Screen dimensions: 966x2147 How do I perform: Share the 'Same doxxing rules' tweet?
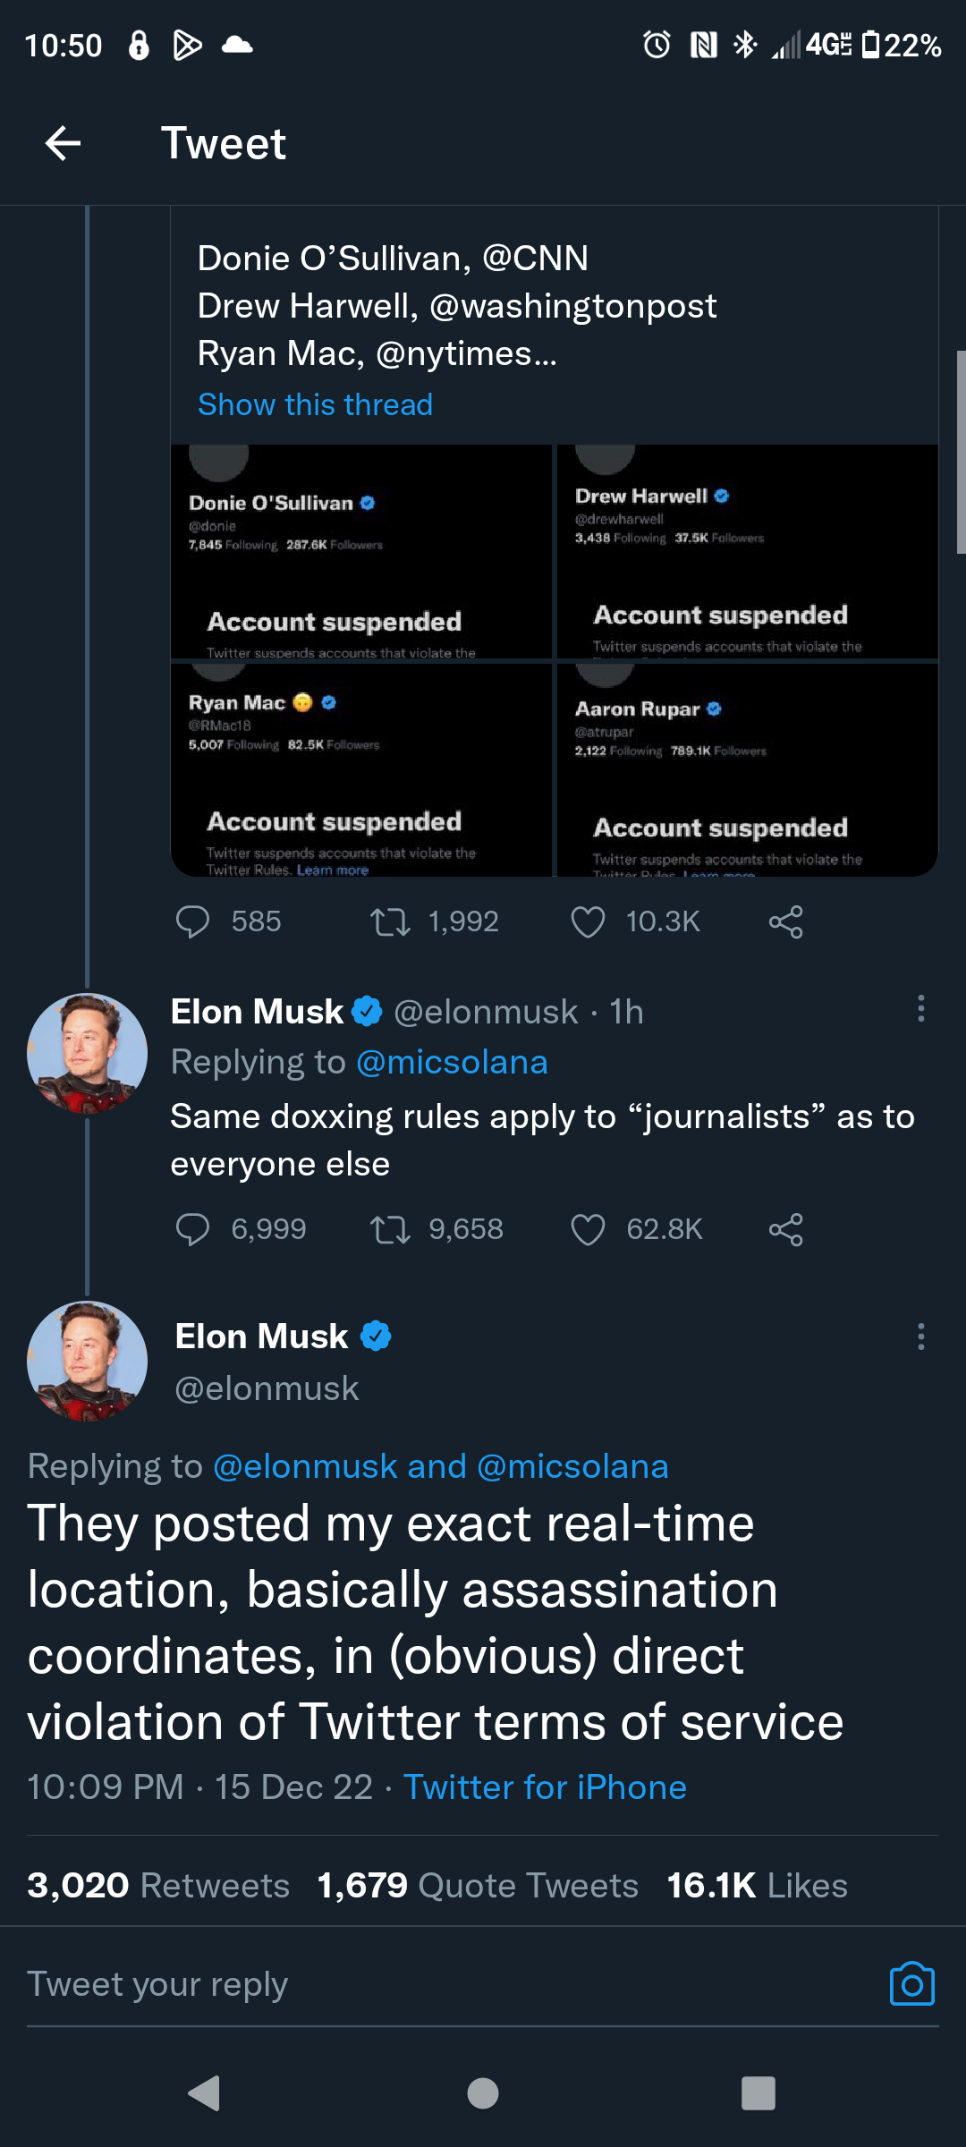786,1229
